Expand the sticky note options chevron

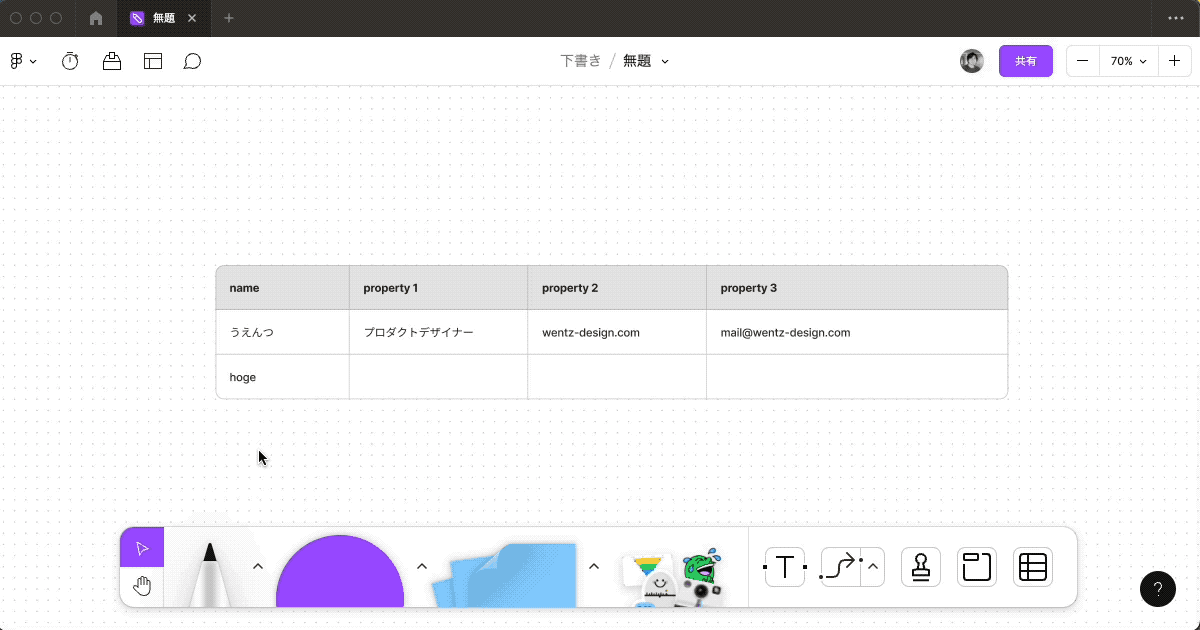pos(593,566)
